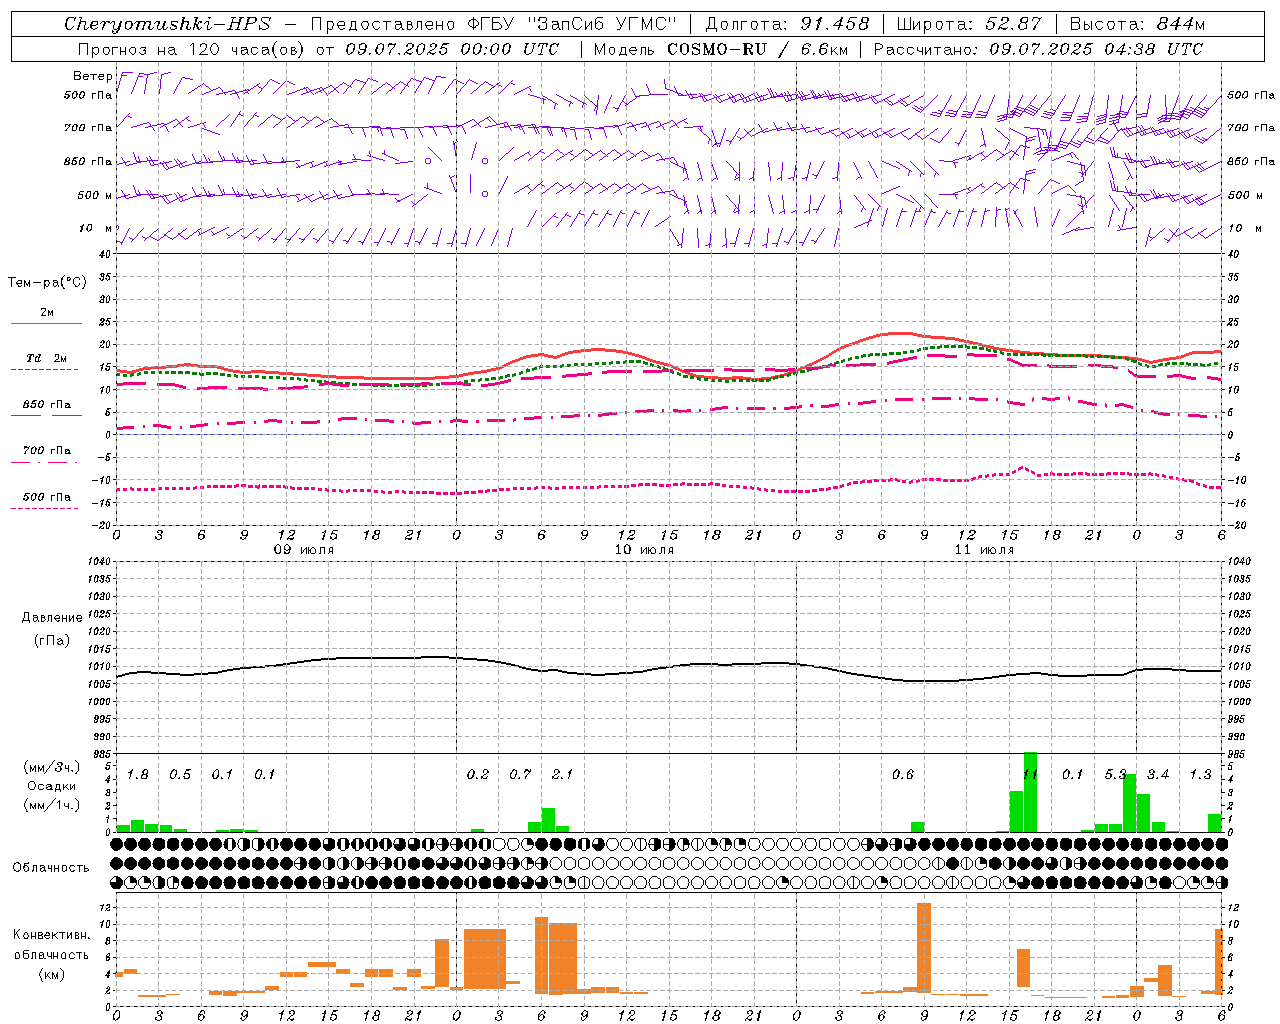The height and width of the screenshot is (1024, 1280).
Task: Click the (мм/1ч.) precipitation unit label
Action: click(x=52, y=805)
